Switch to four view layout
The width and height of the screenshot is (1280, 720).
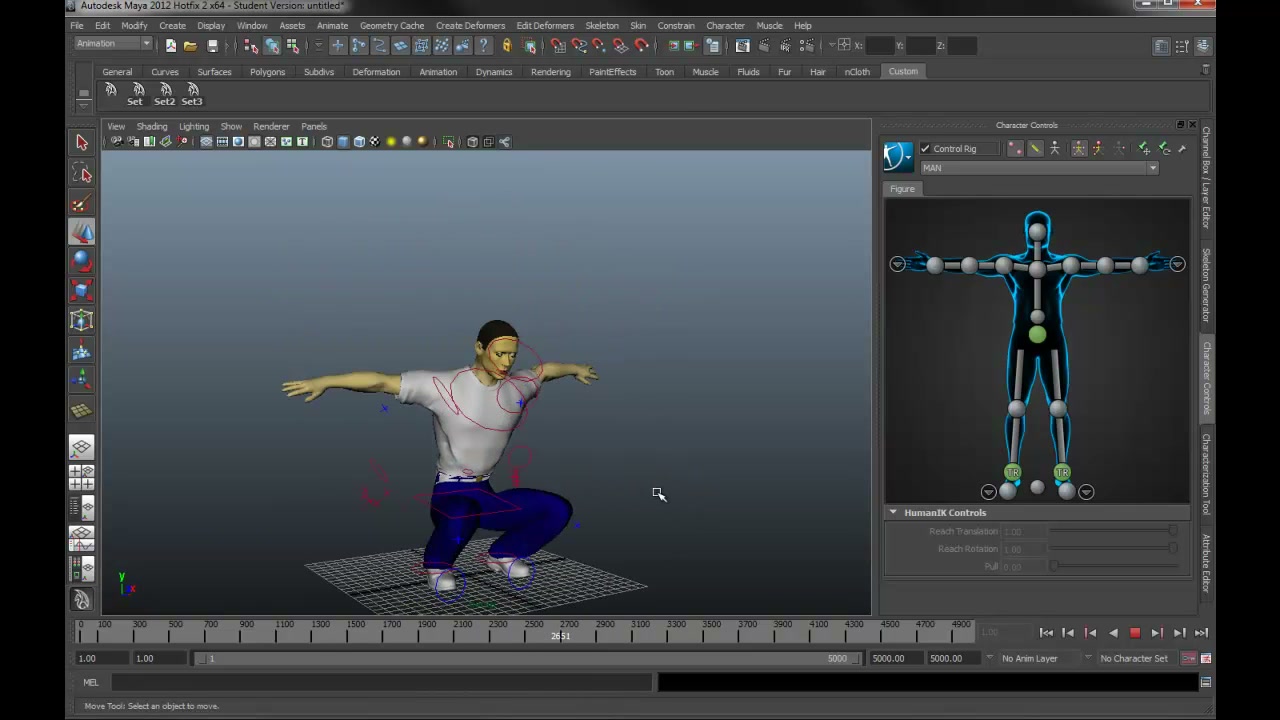click(82, 477)
